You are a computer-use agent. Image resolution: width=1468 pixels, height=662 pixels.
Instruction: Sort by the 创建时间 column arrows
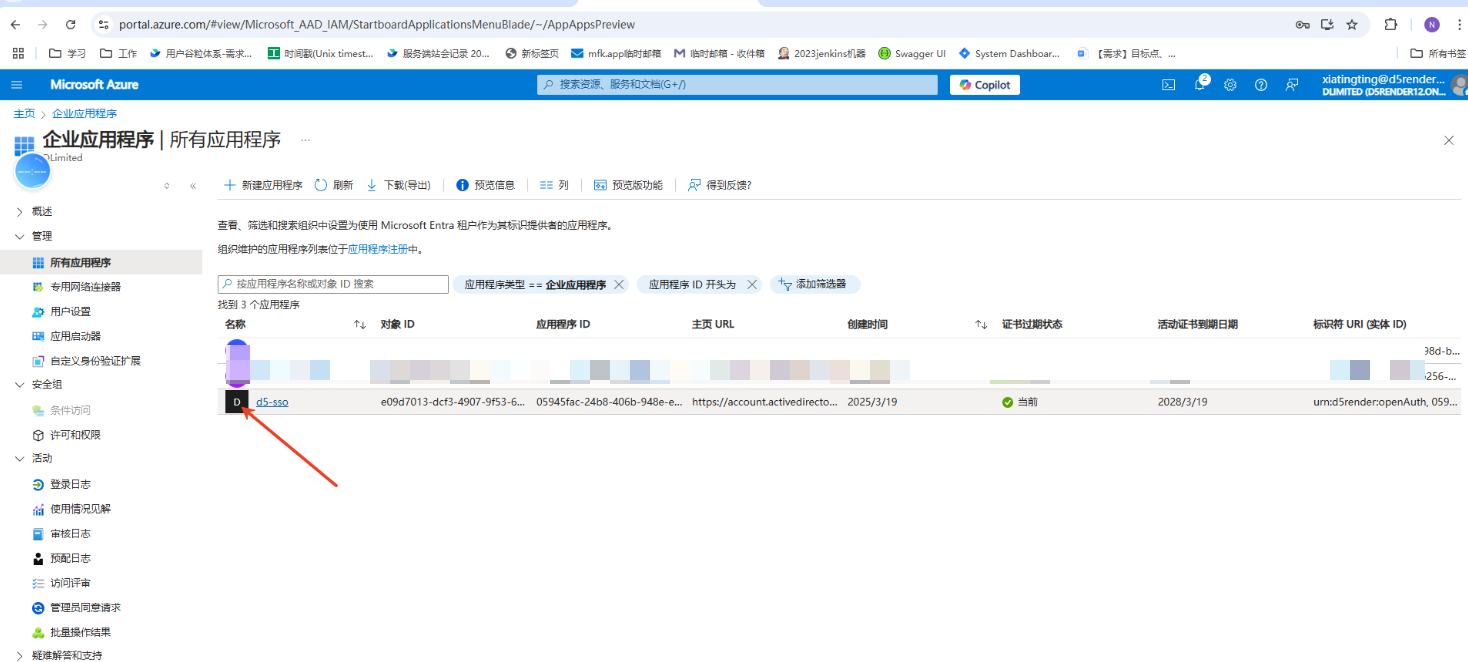982,325
